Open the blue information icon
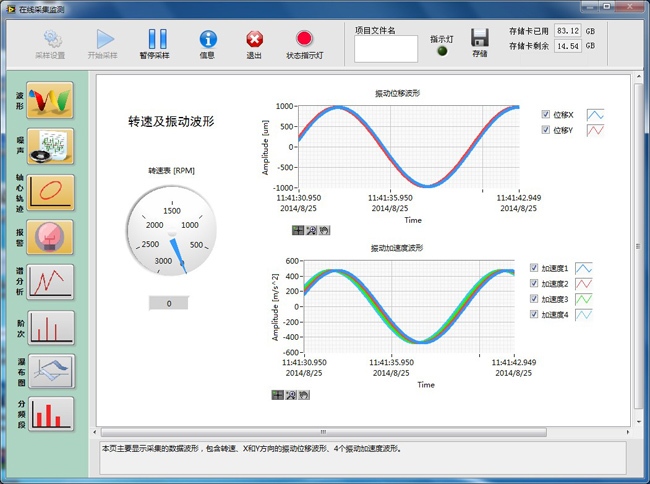The width and height of the screenshot is (650, 484). pos(208,39)
